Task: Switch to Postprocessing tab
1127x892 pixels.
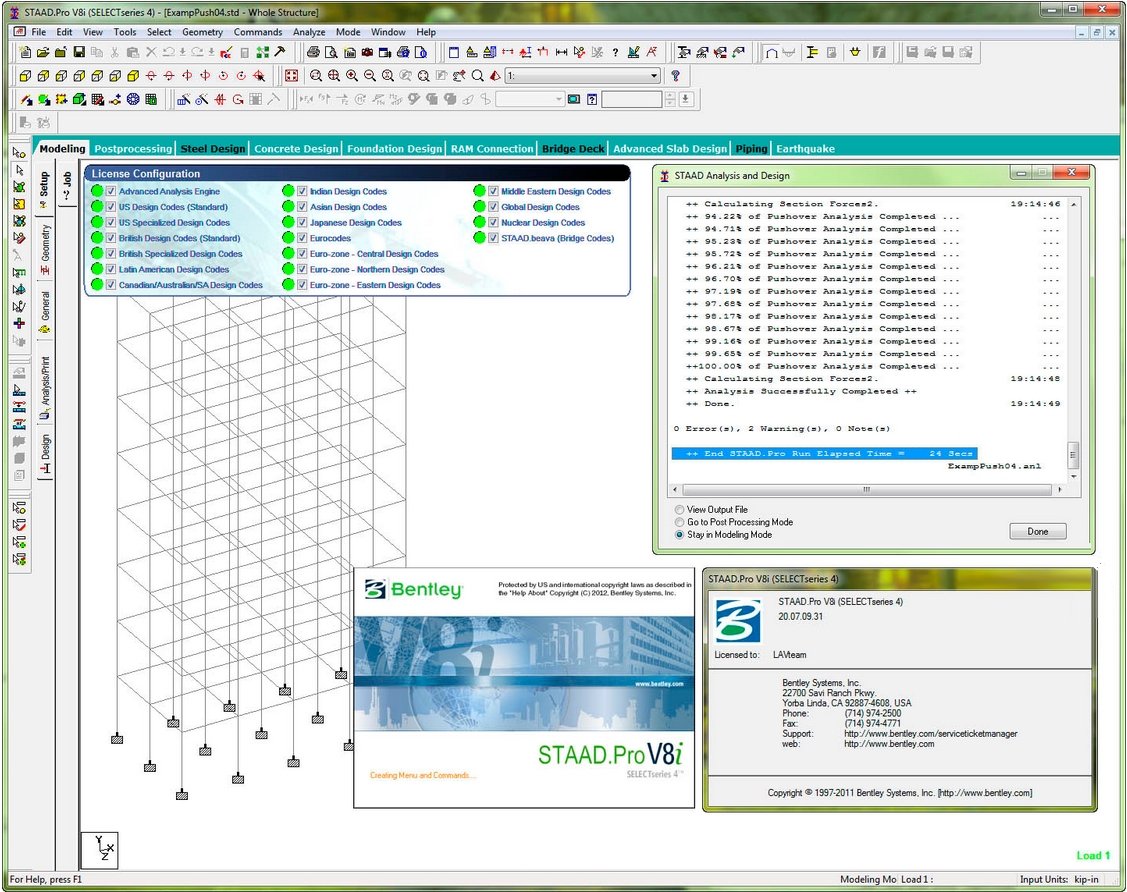Action: click(133, 149)
